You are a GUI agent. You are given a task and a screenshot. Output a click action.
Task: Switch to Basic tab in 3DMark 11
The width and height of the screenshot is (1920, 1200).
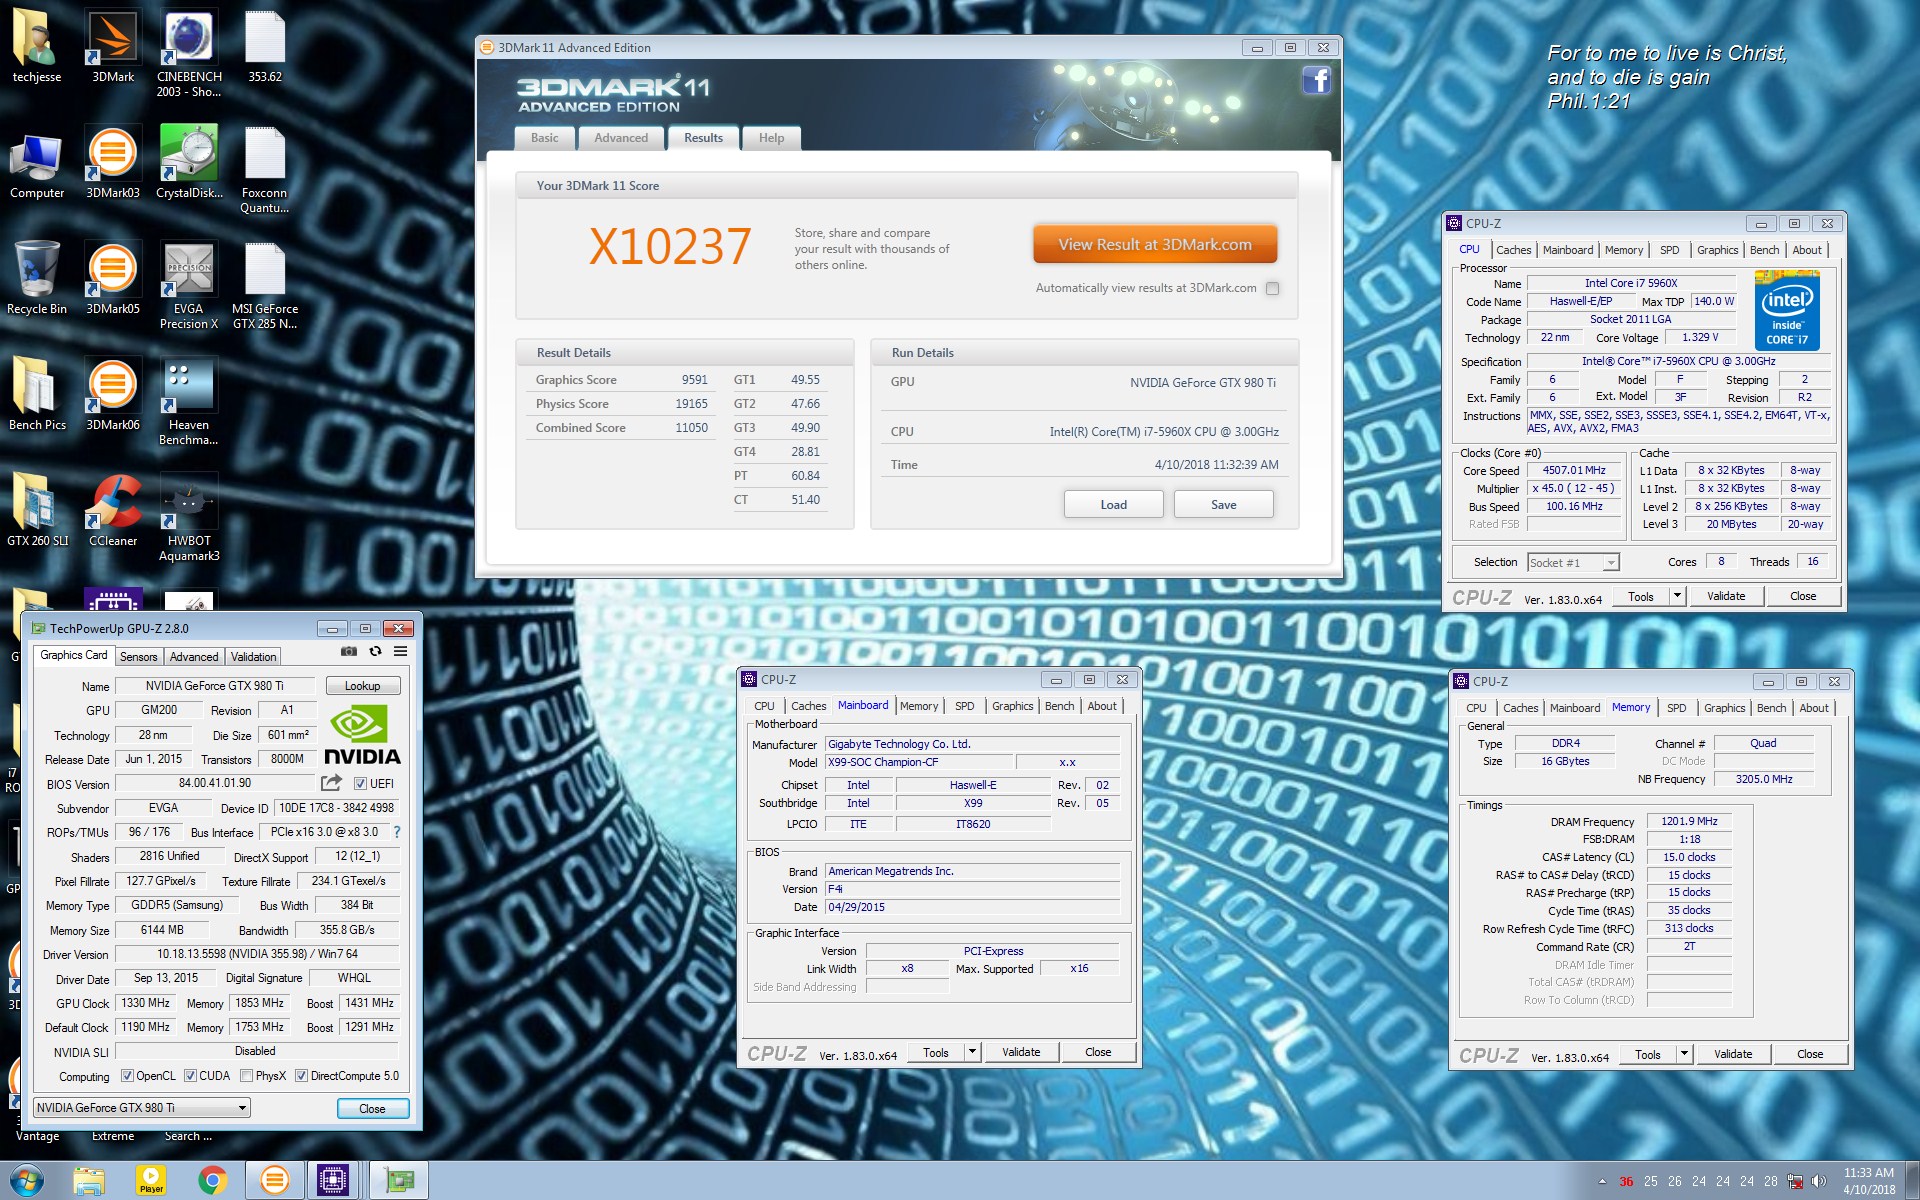[545, 138]
